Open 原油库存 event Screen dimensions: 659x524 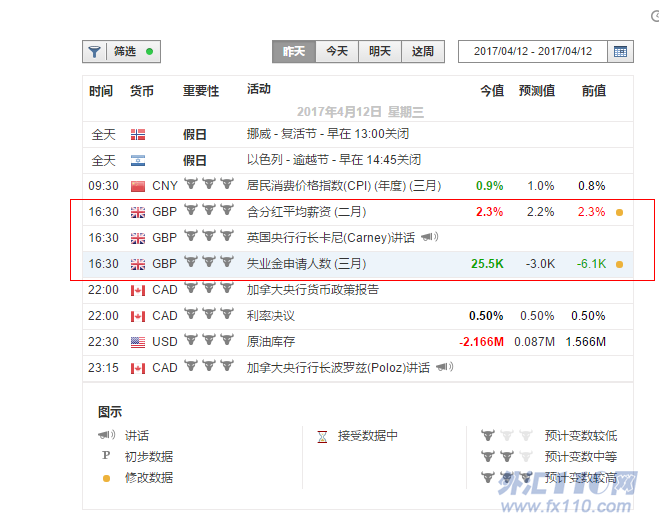tap(271, 342)
